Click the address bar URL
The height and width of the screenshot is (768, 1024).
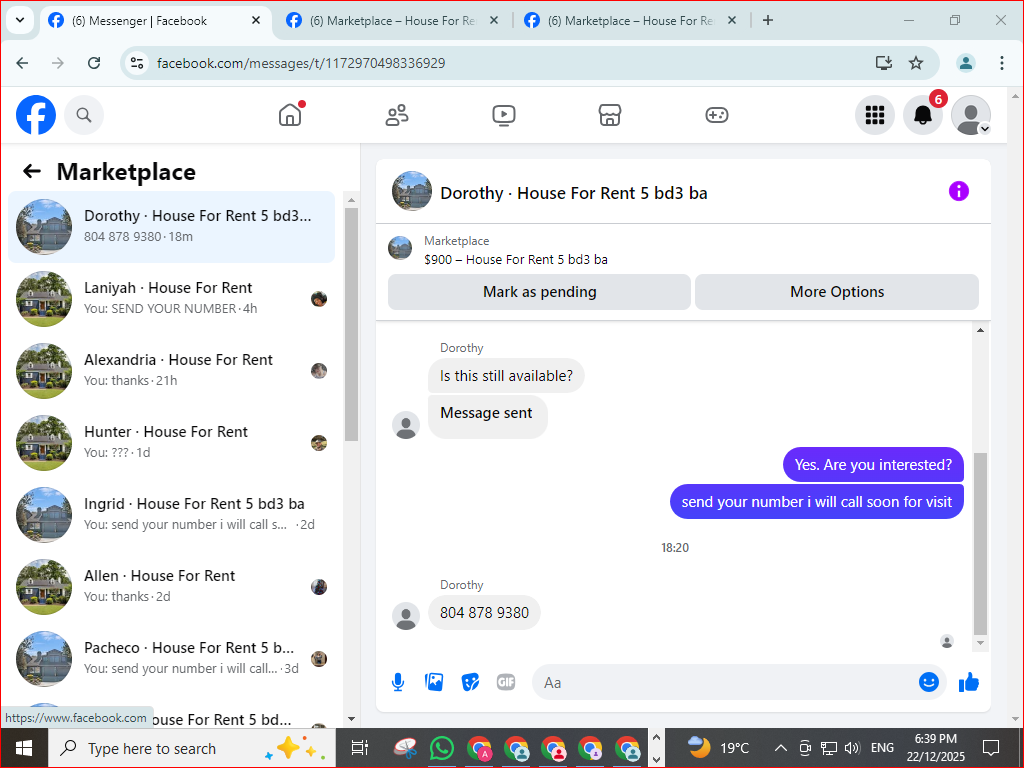tap(301, 63)
